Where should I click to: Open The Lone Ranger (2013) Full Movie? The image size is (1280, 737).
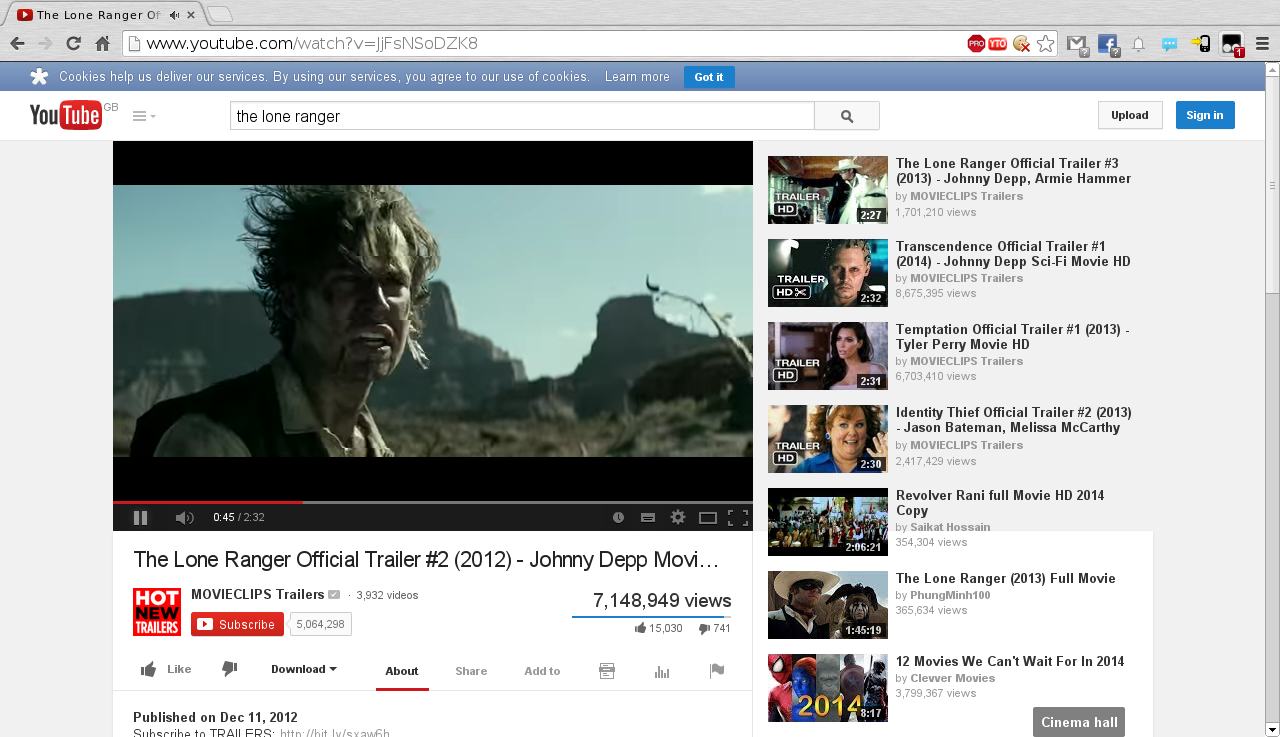[1006, 578]
